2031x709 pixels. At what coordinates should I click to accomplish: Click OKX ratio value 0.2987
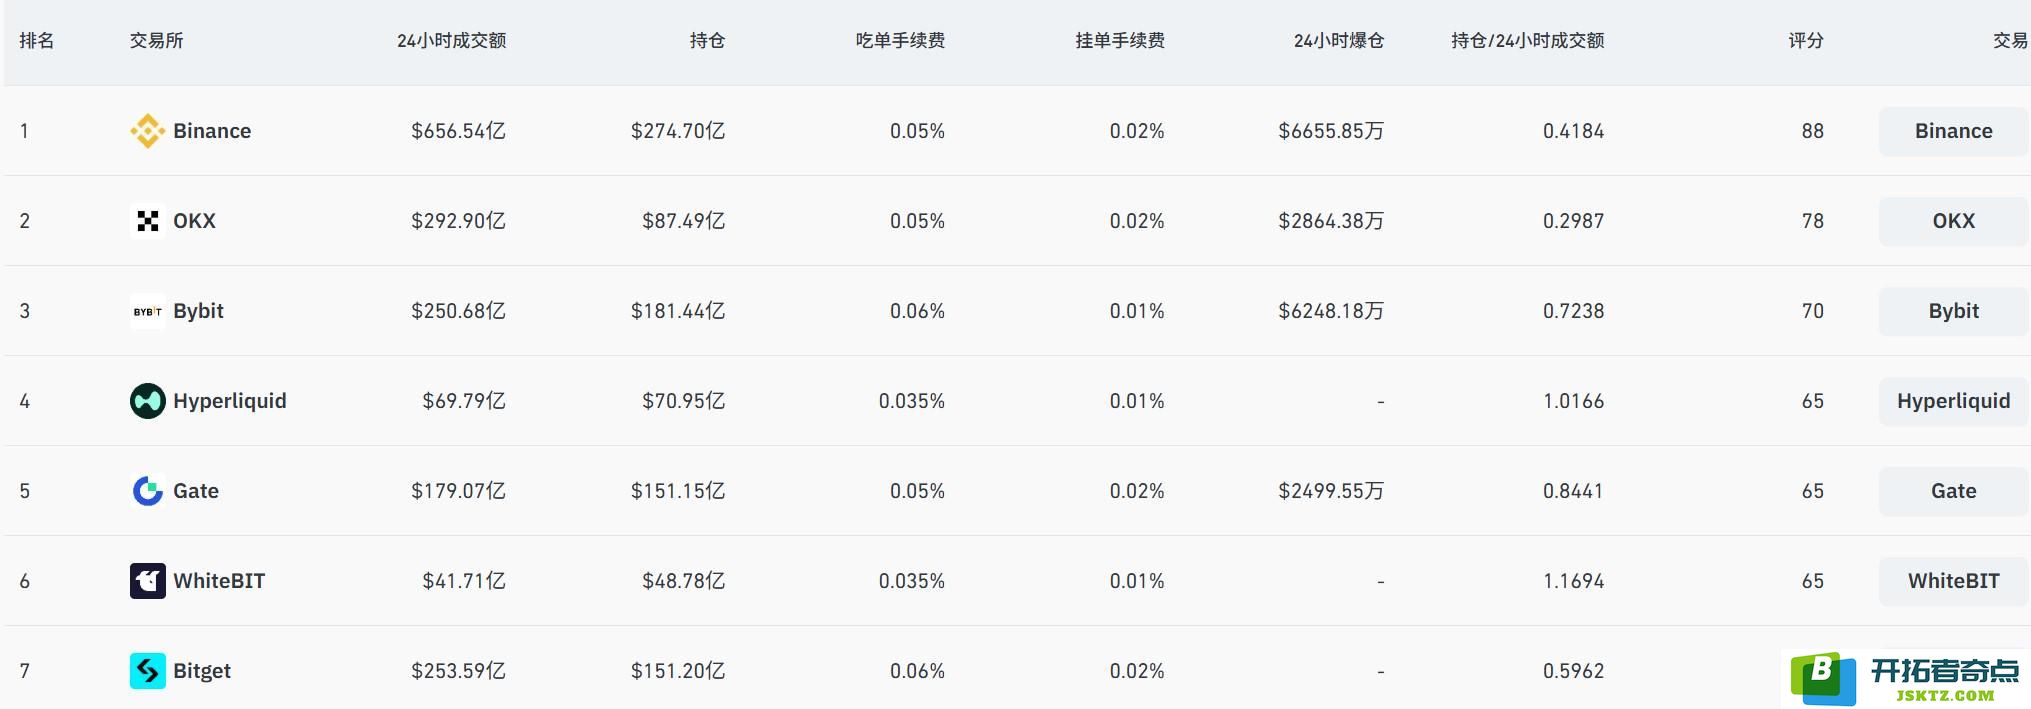[1573, 221]
